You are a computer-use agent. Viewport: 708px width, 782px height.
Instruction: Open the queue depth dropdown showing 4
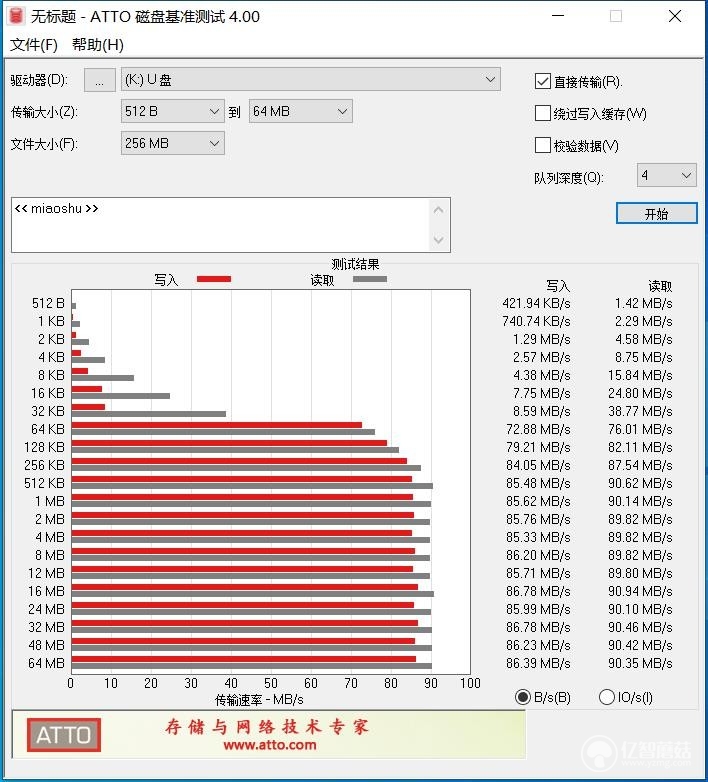(x=667, y=176)
